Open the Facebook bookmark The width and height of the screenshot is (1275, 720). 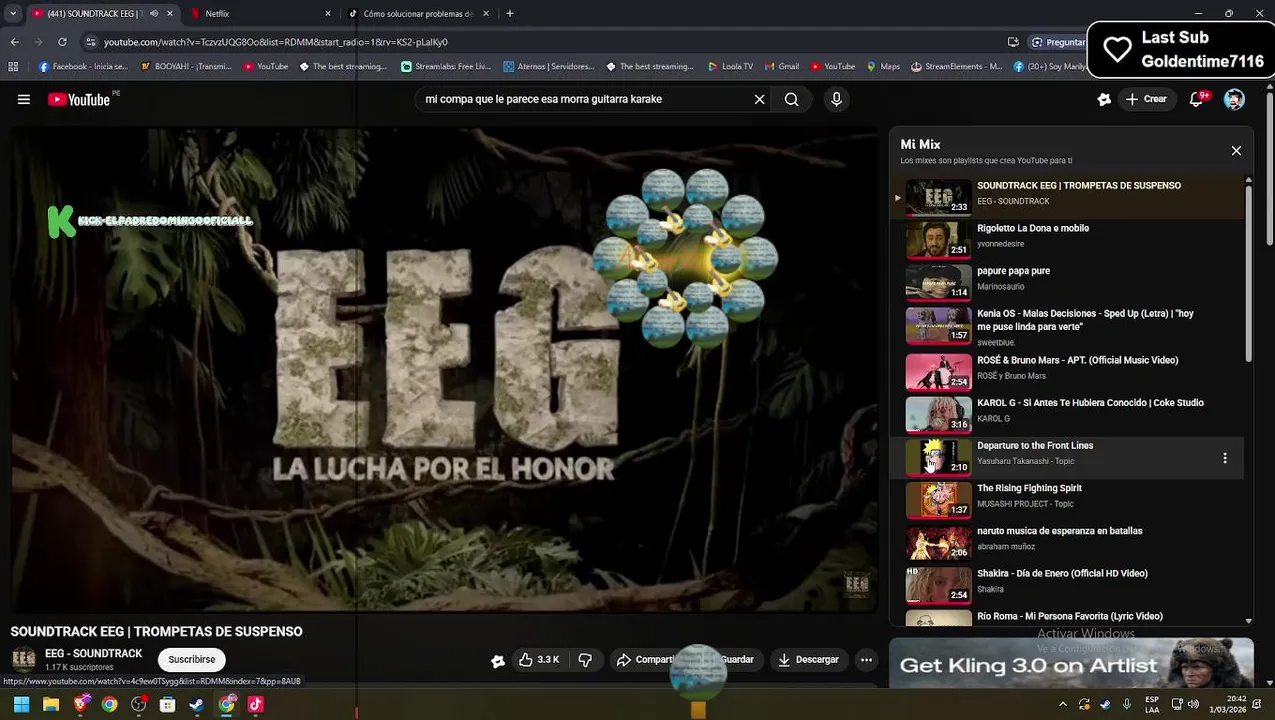click(x=83, y=67)
